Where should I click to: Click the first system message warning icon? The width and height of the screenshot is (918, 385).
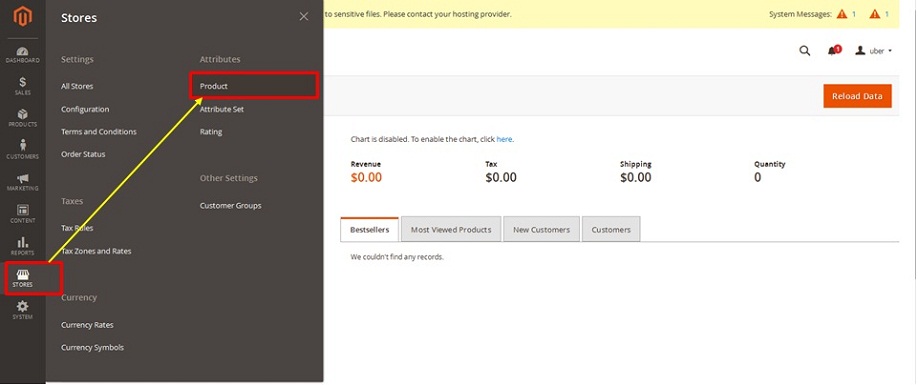(842, 14)
